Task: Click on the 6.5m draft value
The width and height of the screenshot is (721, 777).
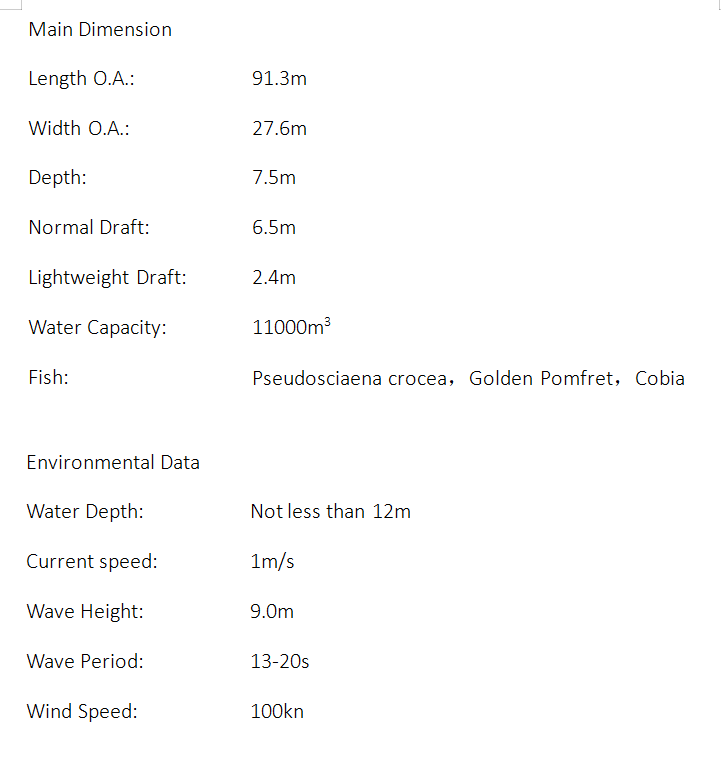Action: point(274,228)
